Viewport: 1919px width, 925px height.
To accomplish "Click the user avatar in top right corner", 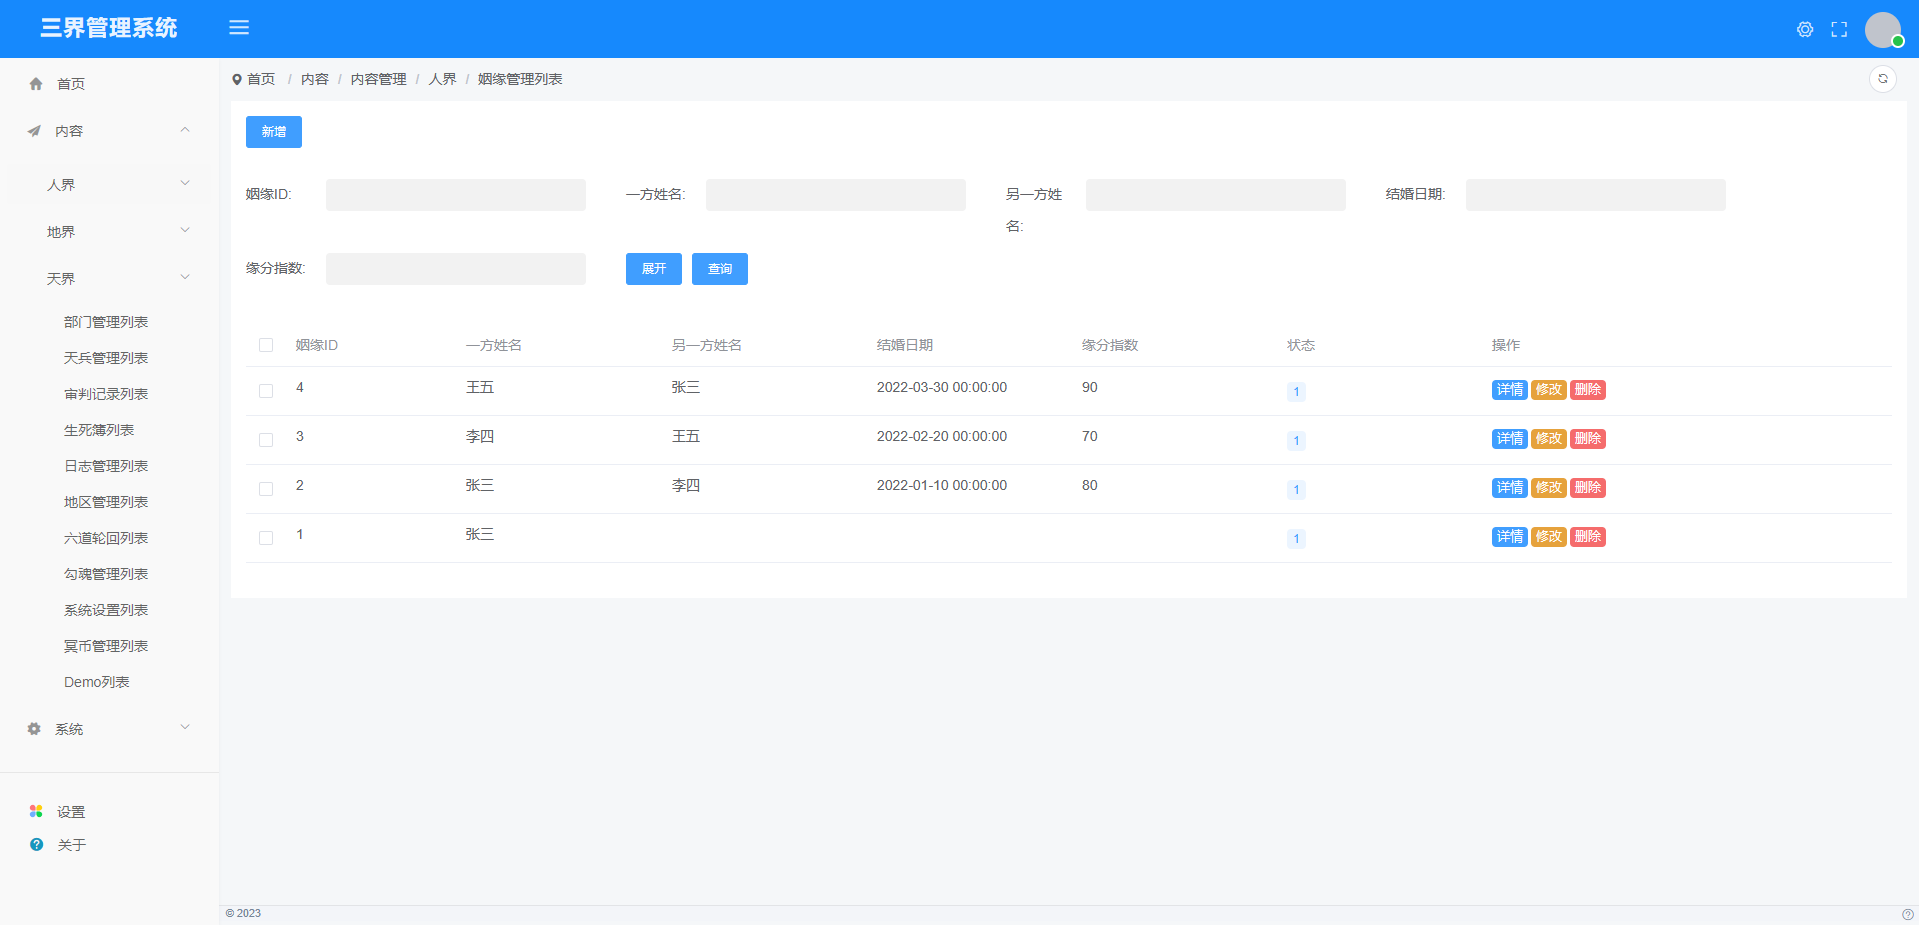I will 1882,29.
